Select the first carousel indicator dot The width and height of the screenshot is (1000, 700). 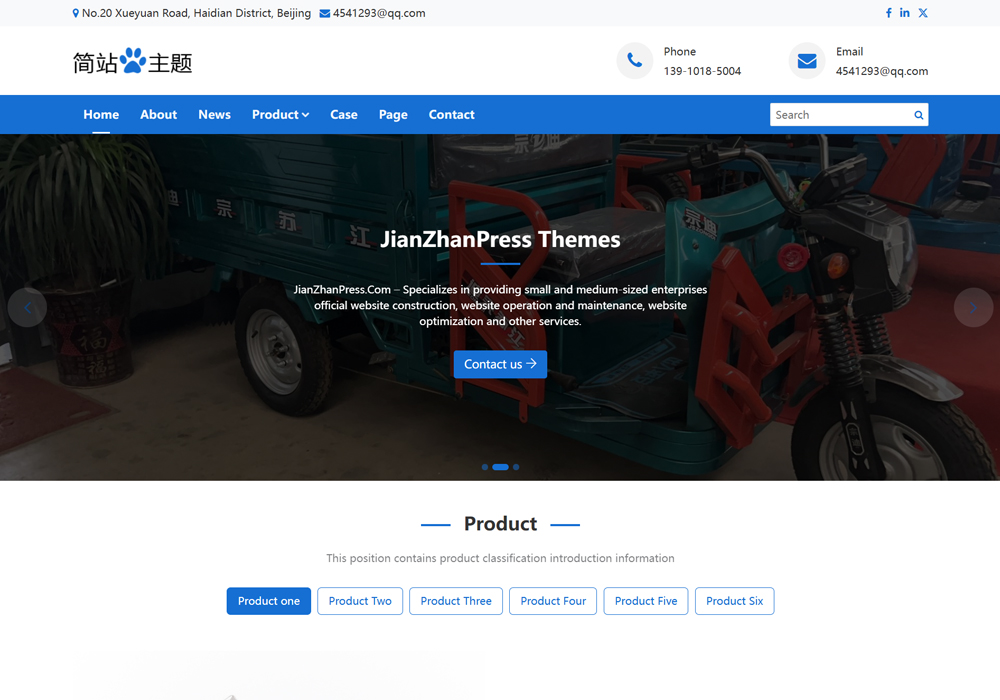click(x=485, y=467)
